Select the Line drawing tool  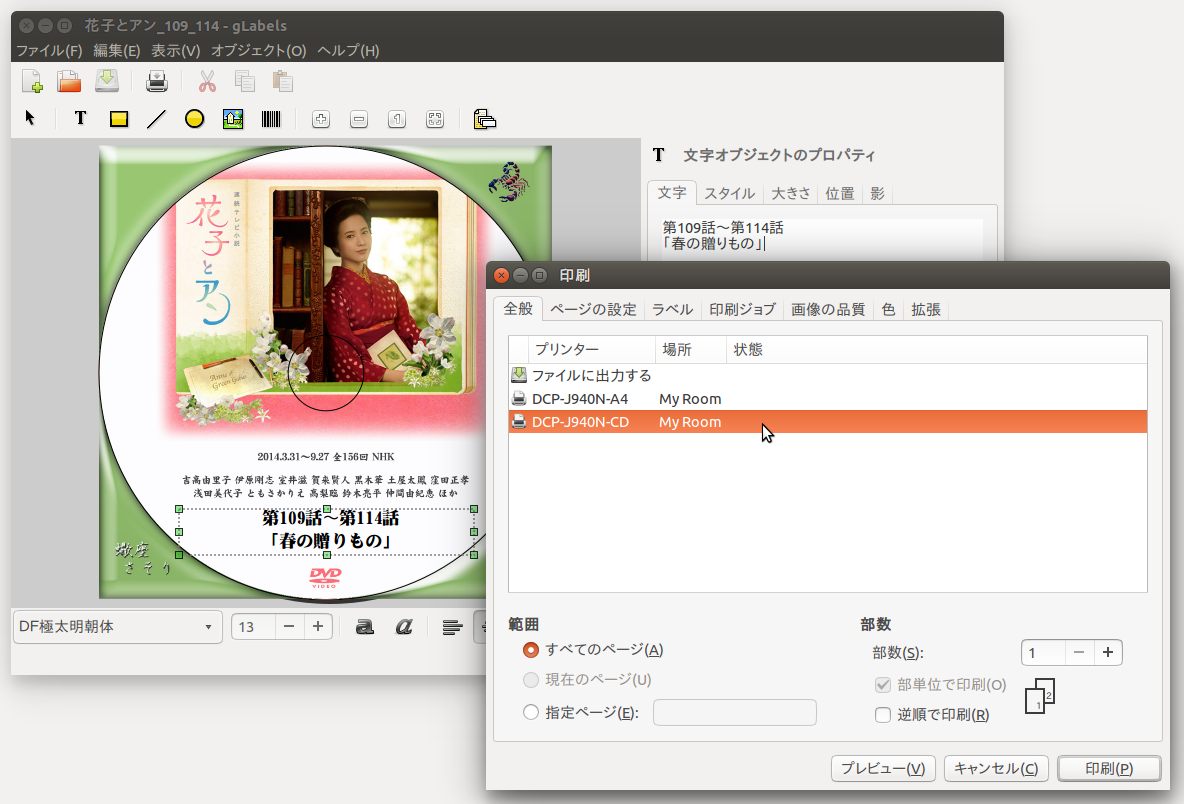156,119
